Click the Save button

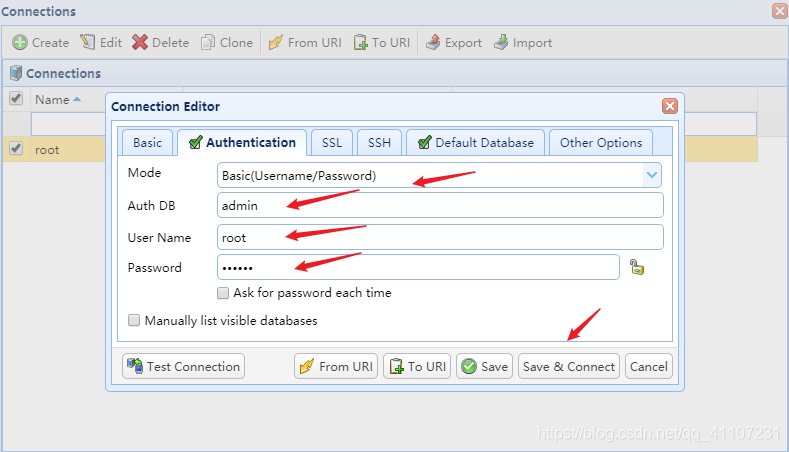tap(484, 366)
